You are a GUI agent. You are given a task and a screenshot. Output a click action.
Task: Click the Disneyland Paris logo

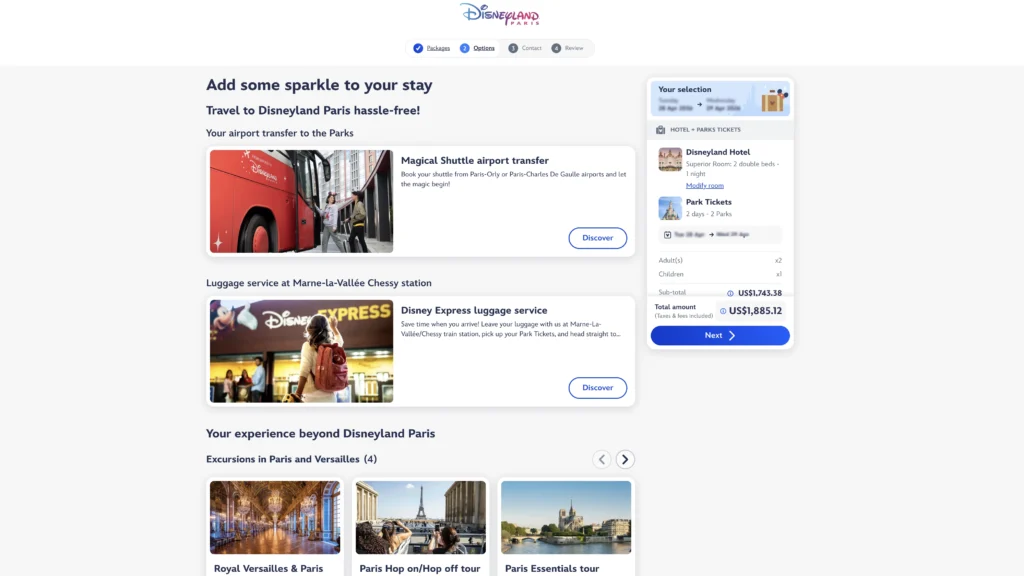click(x=499, y=14)
